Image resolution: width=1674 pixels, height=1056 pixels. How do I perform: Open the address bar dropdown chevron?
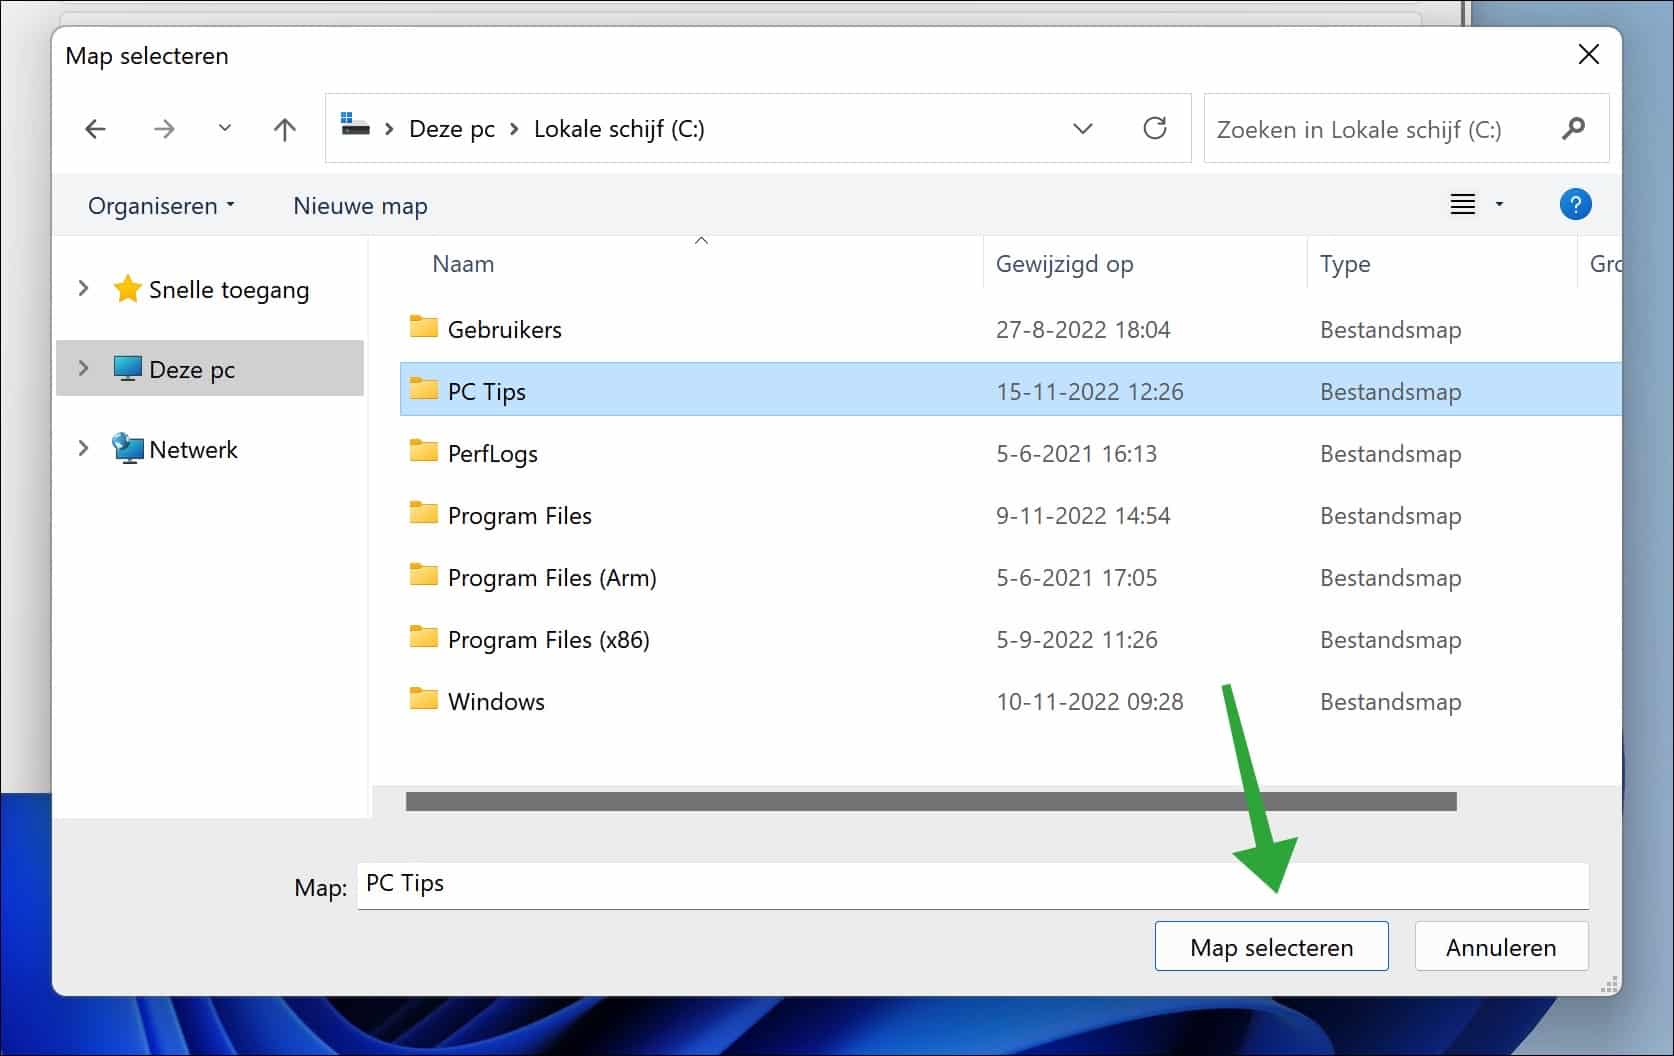pos(1083,128)
